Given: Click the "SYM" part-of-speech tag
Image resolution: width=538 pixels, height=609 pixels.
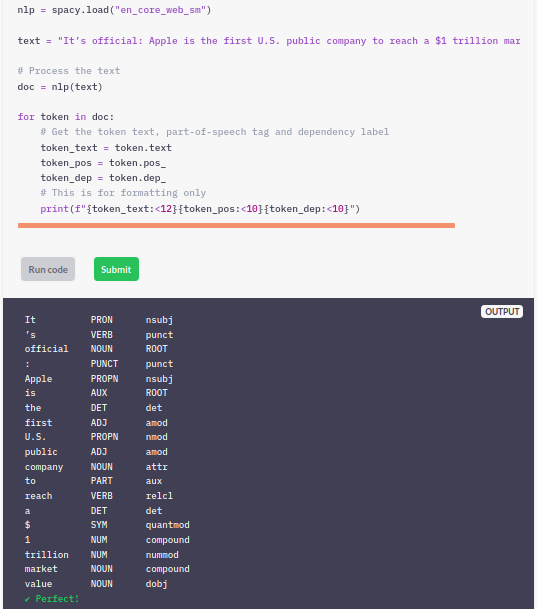Looking at the screenshot, I should pos(99,525).
